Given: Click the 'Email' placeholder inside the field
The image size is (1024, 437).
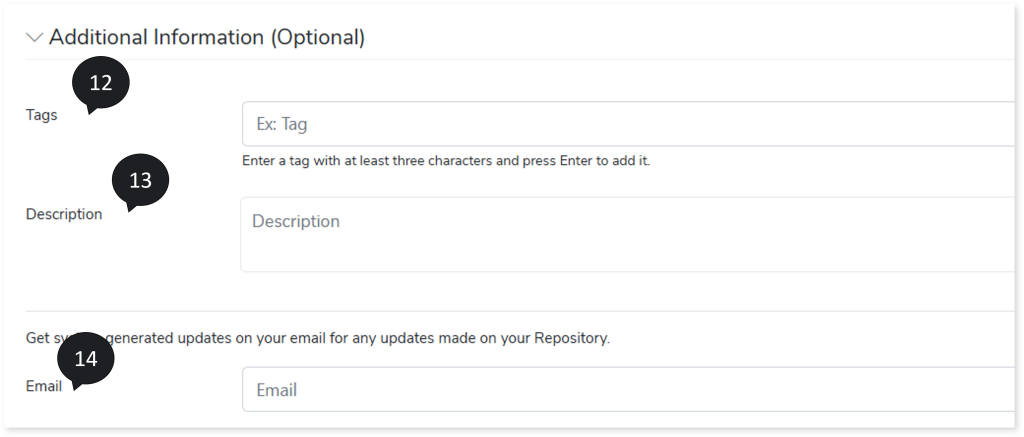Looking at the screenshot, I should pyautogui.click(x=277, y=390).
